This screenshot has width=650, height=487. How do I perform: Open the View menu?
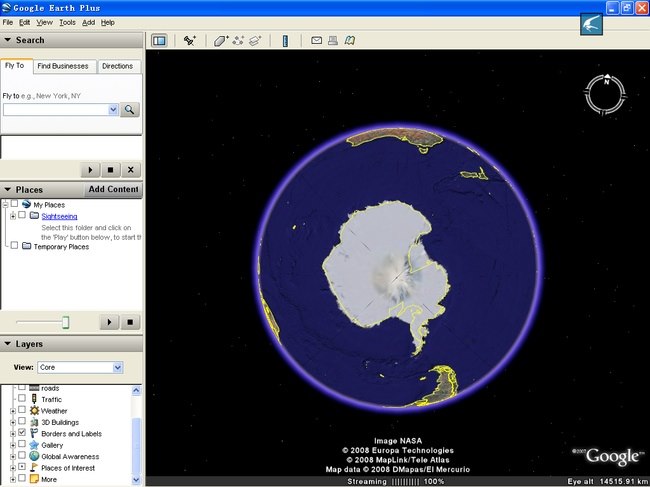[x=44, y=22]
